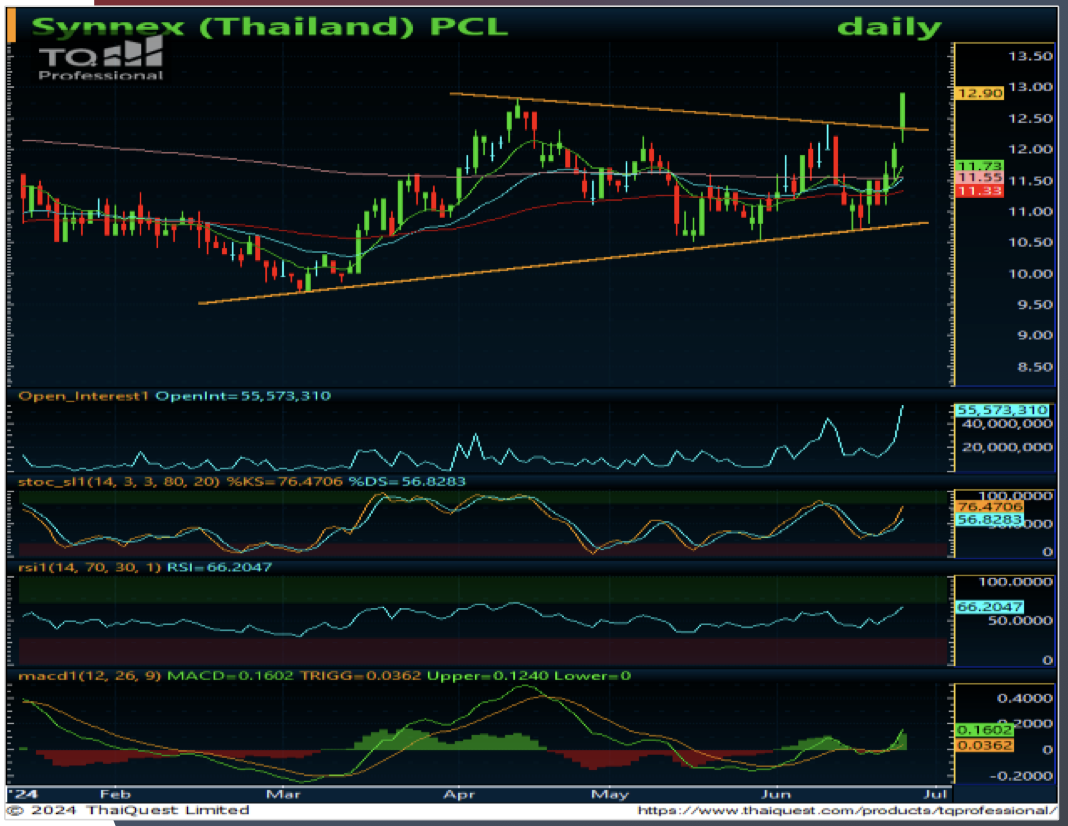The height and width of the screenshot is (826, 1068).
Task: Select the pink 11.55 moving average tag
Action: click(979, 178)
